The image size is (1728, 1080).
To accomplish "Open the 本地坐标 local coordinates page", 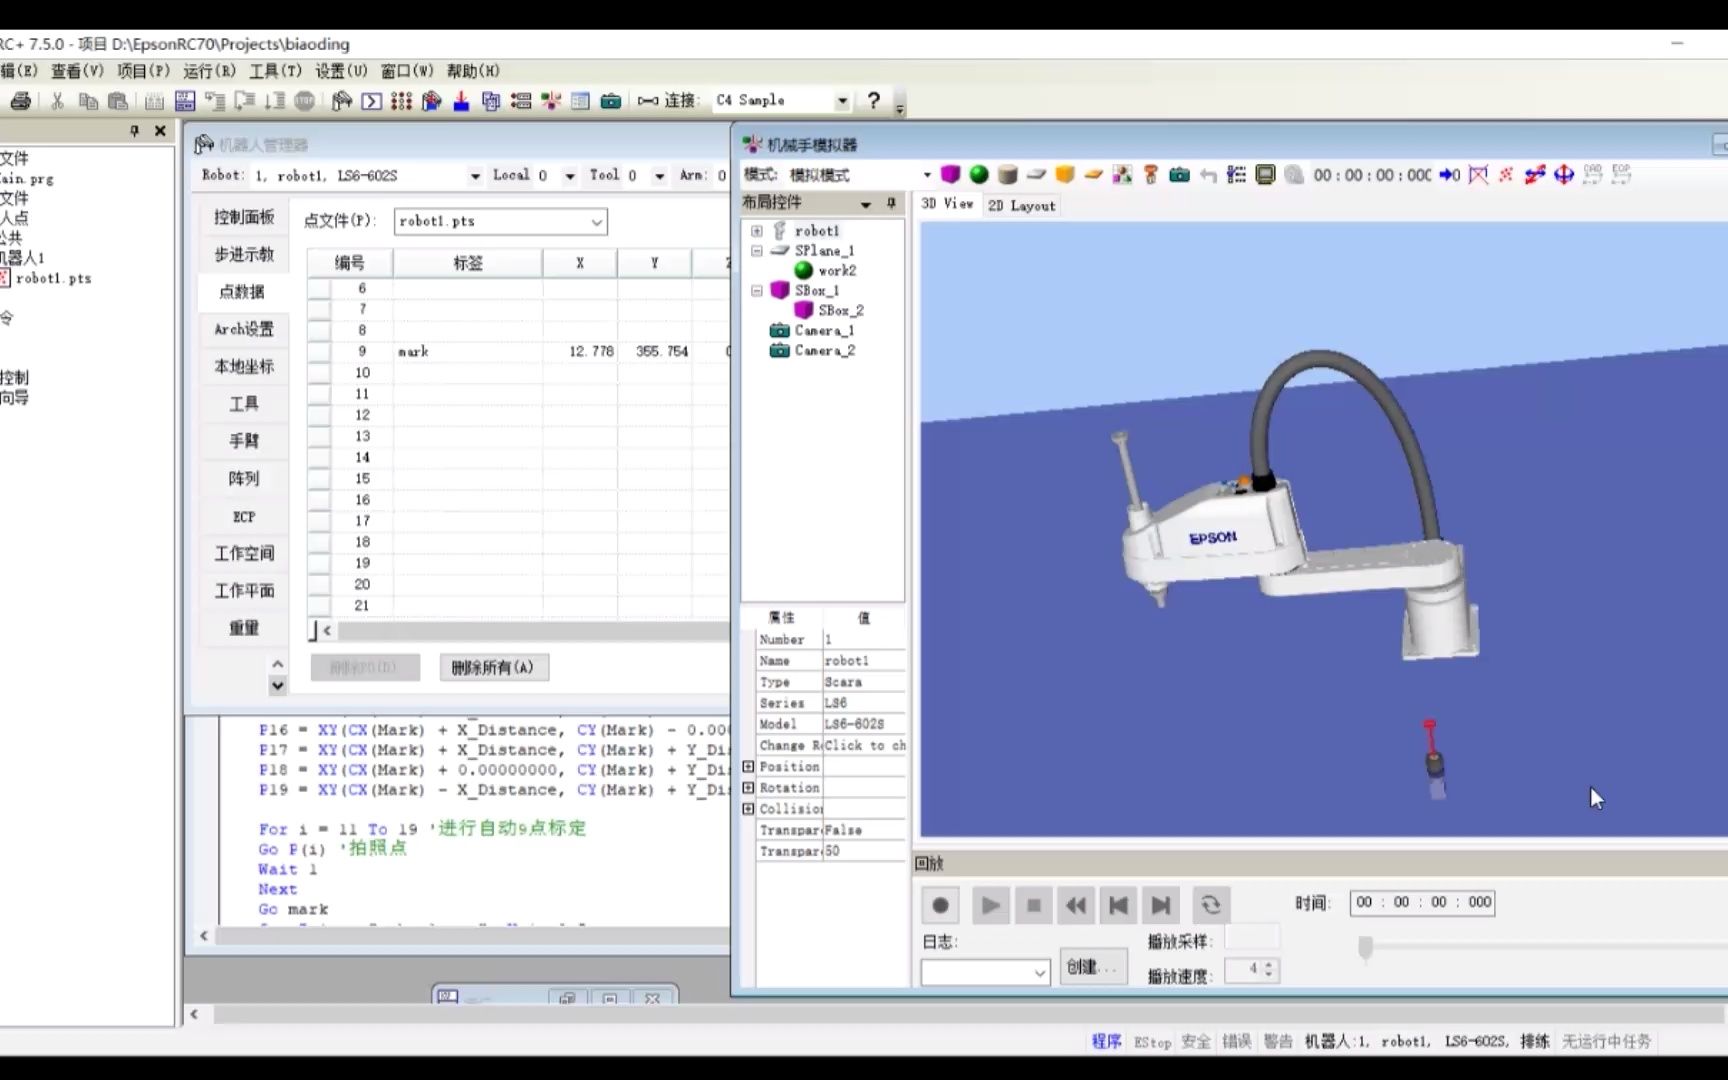I will point(244,366).
